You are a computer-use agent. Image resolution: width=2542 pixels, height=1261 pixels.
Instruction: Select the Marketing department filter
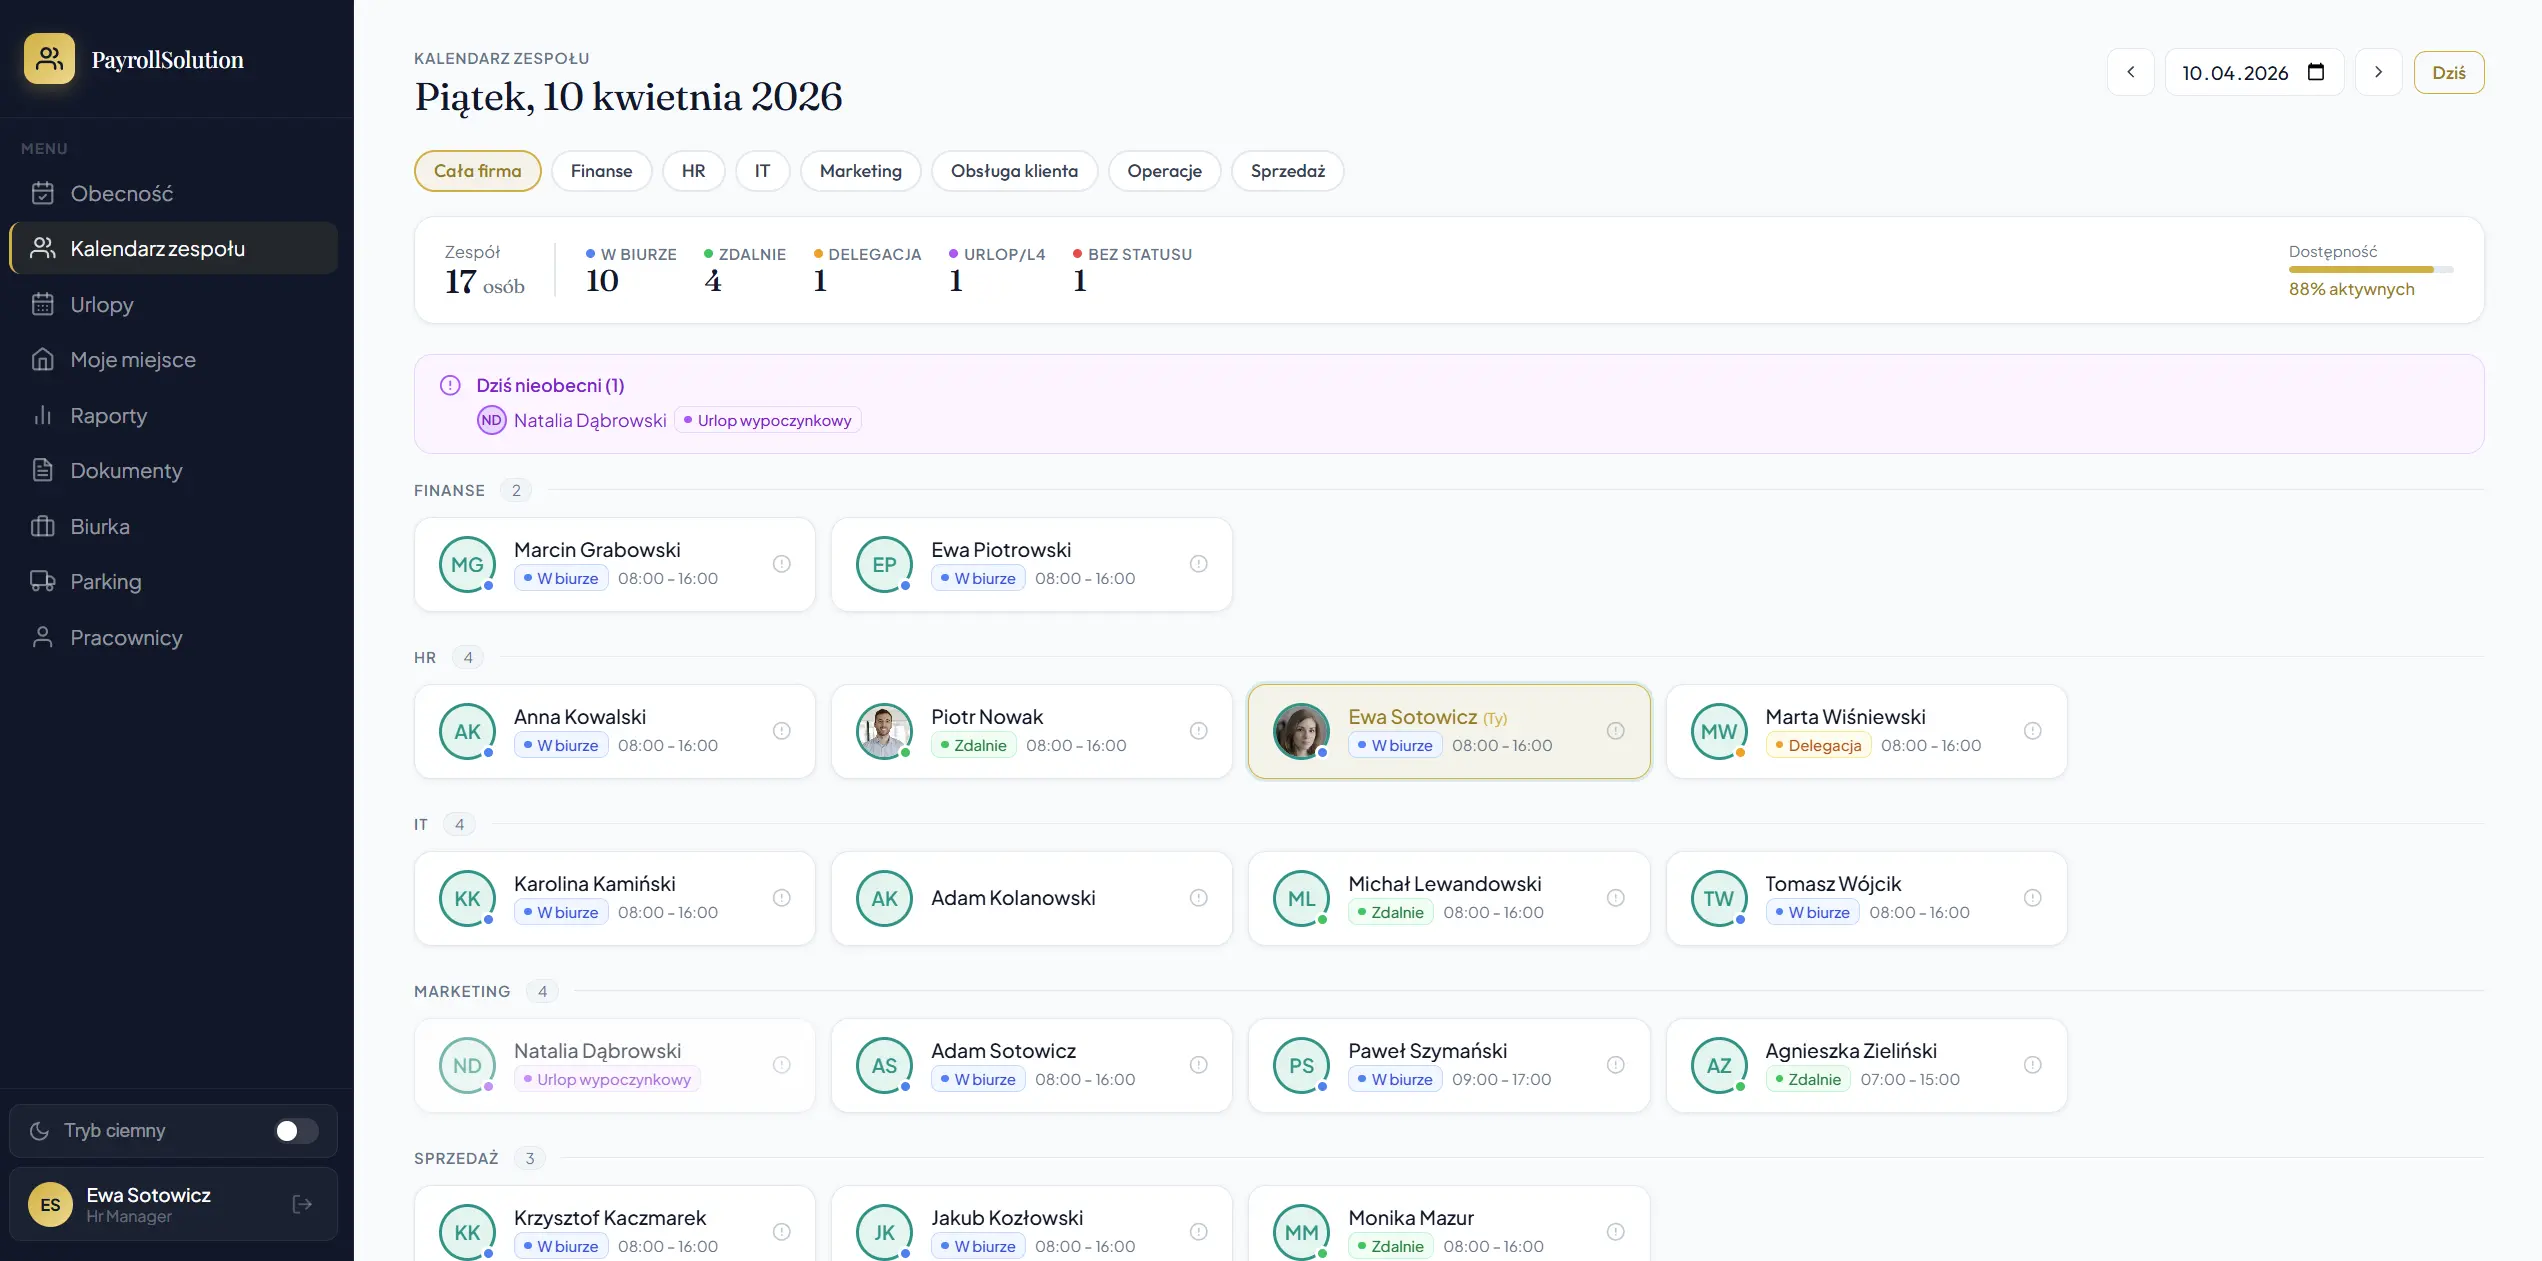pyautogui.click(x=860, y=171)
